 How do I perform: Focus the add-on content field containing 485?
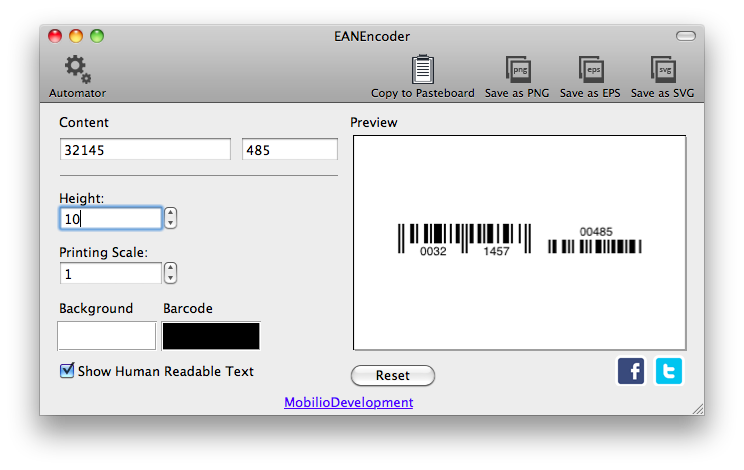tap(290, 149)
